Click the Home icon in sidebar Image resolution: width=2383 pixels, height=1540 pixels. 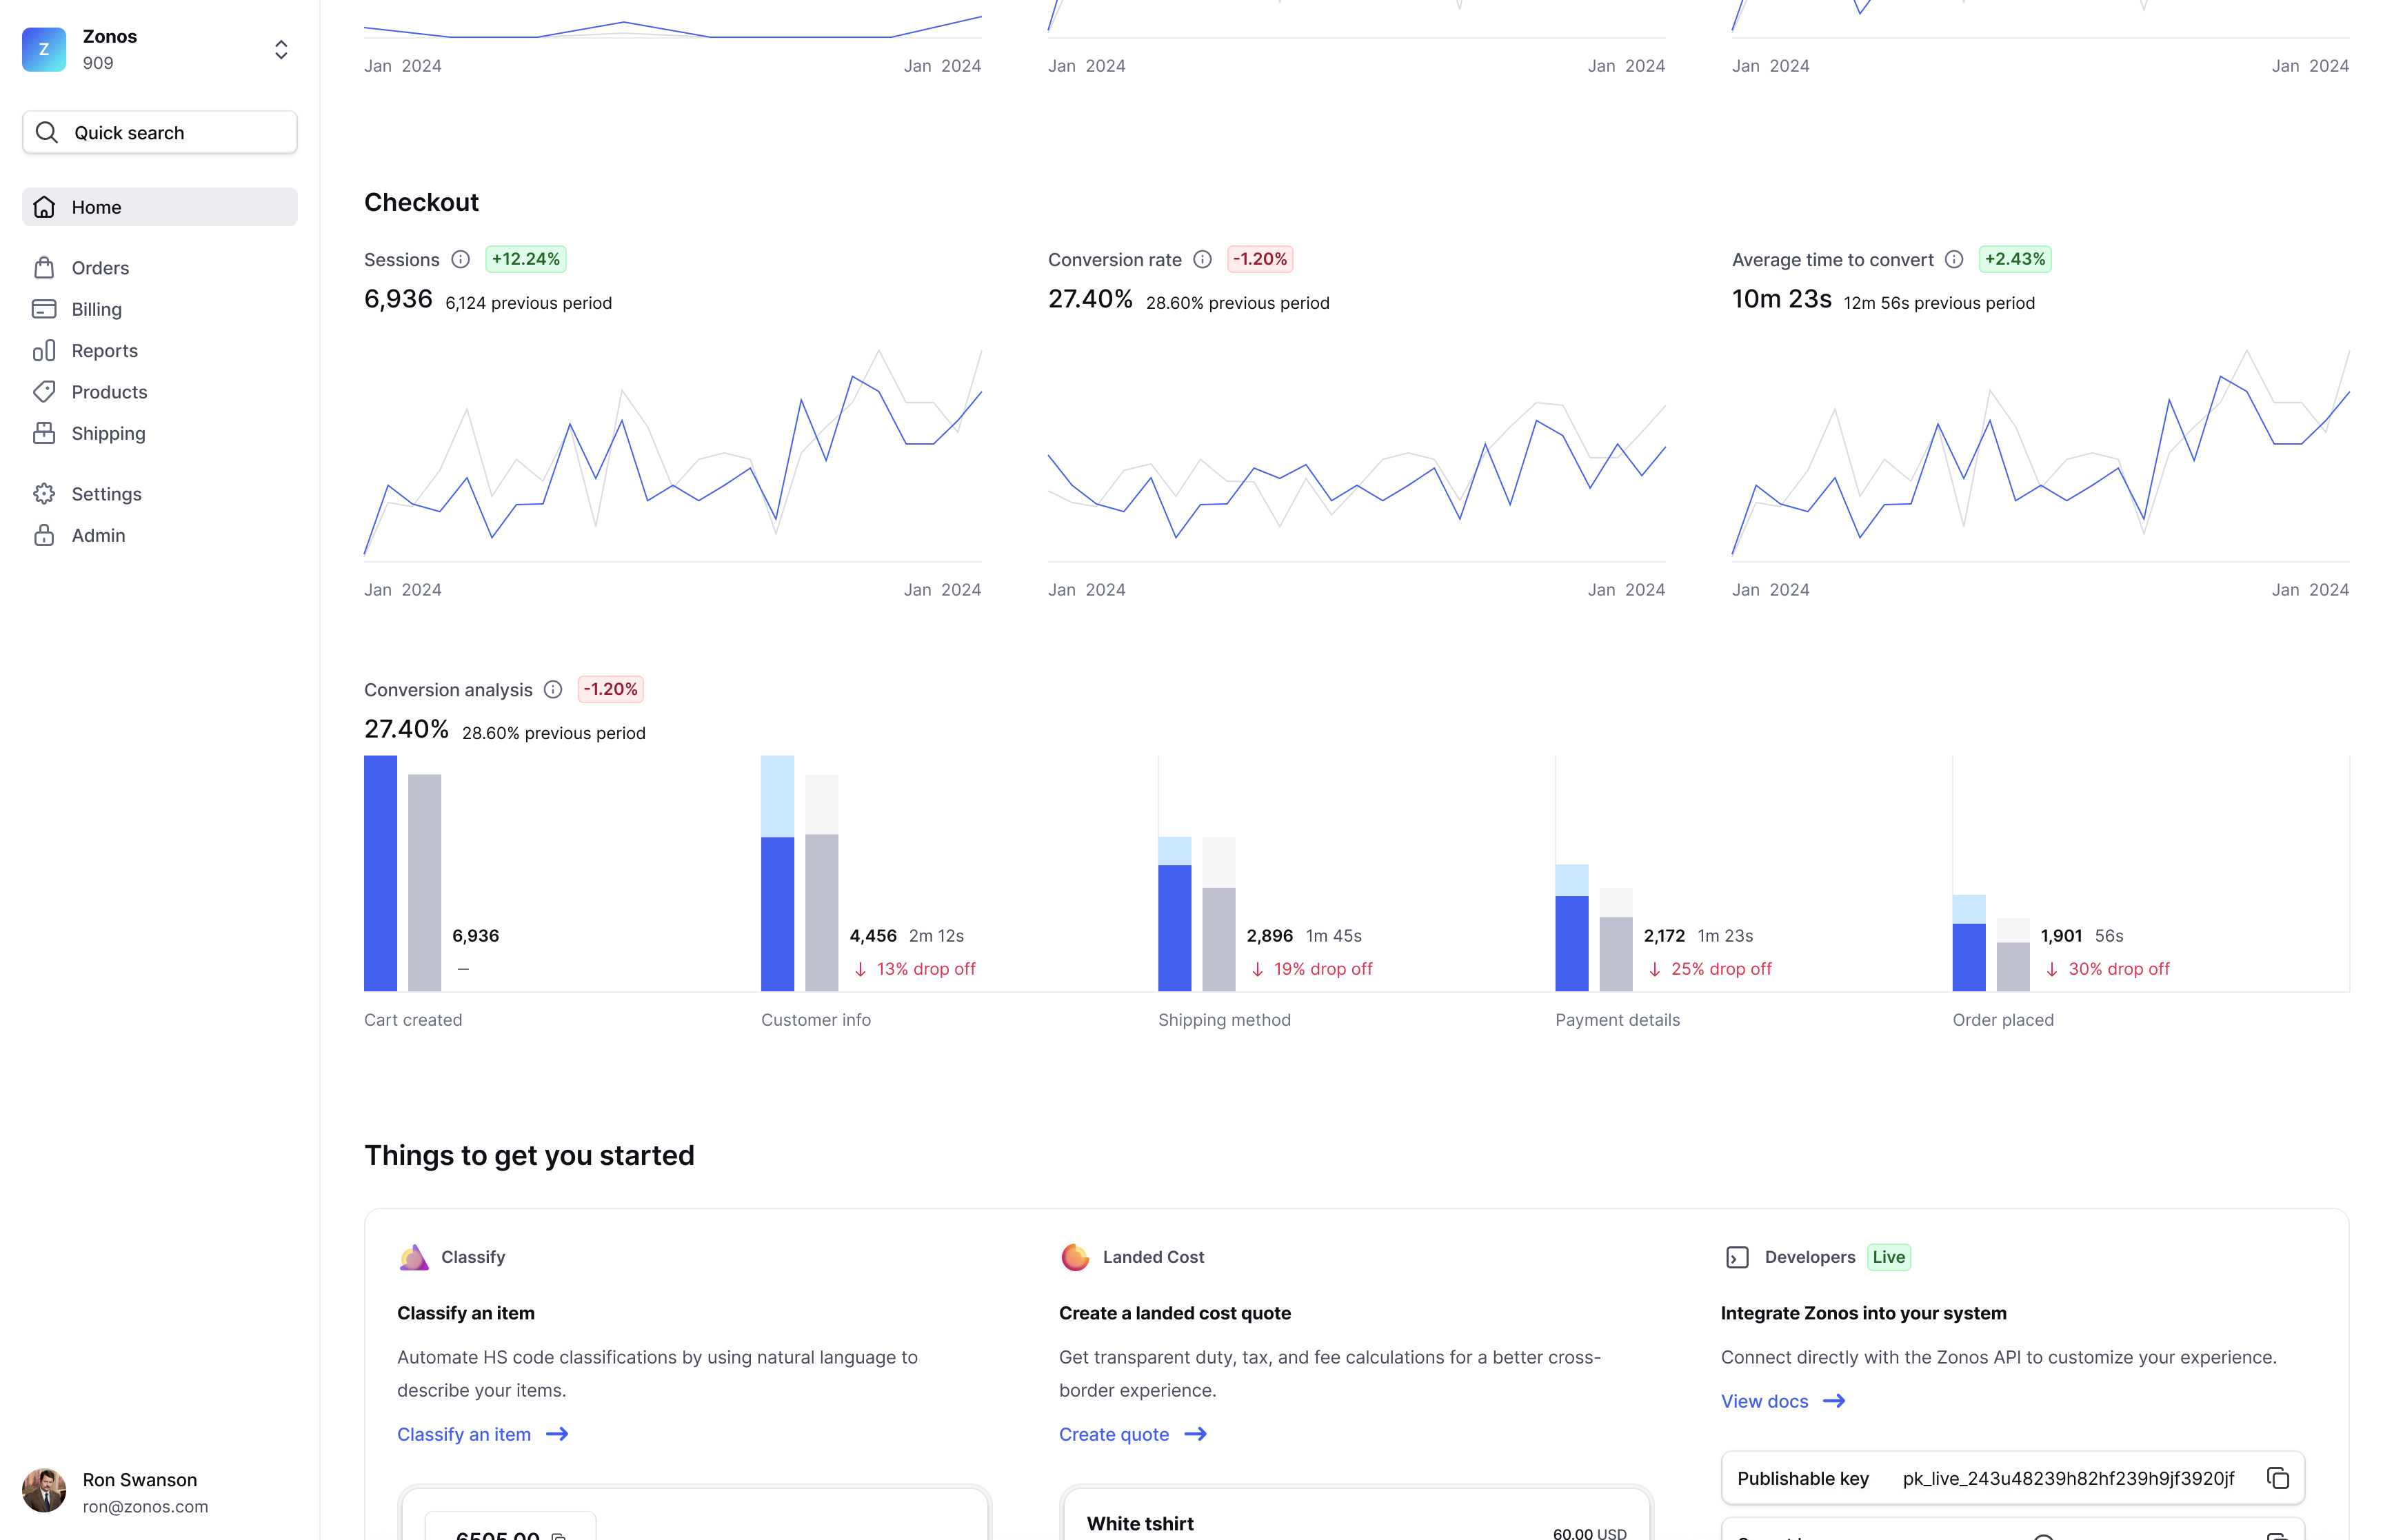point(47,207)
